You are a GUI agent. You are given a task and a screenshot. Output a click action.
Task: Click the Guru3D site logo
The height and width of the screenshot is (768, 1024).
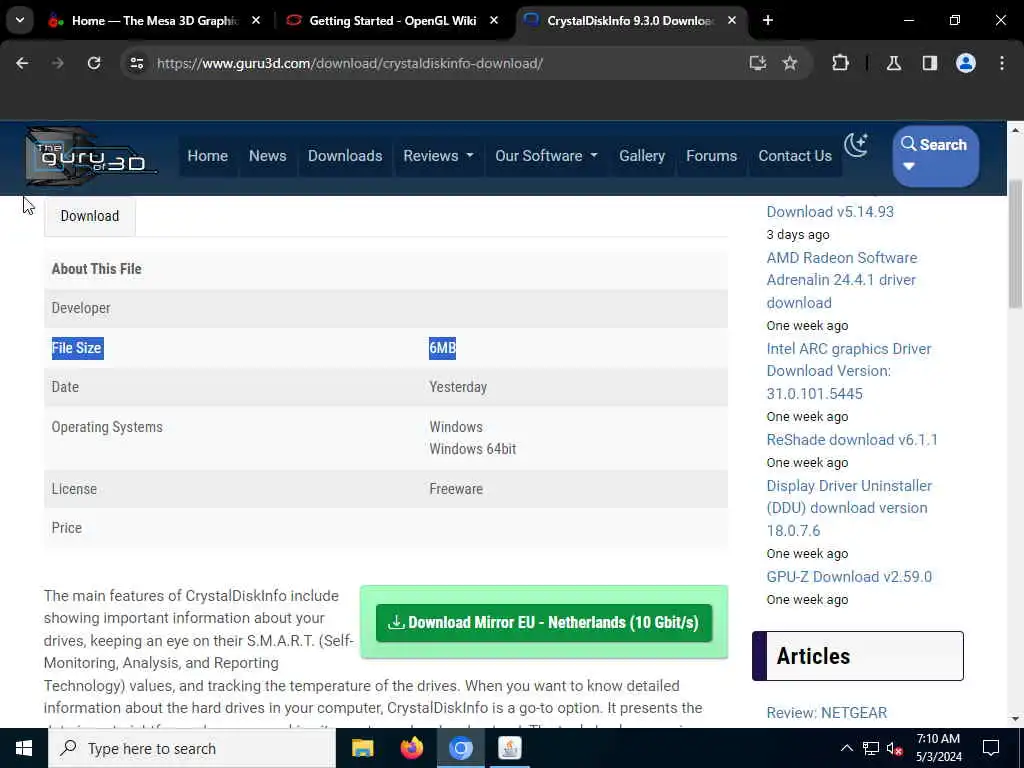pos(90,157)
